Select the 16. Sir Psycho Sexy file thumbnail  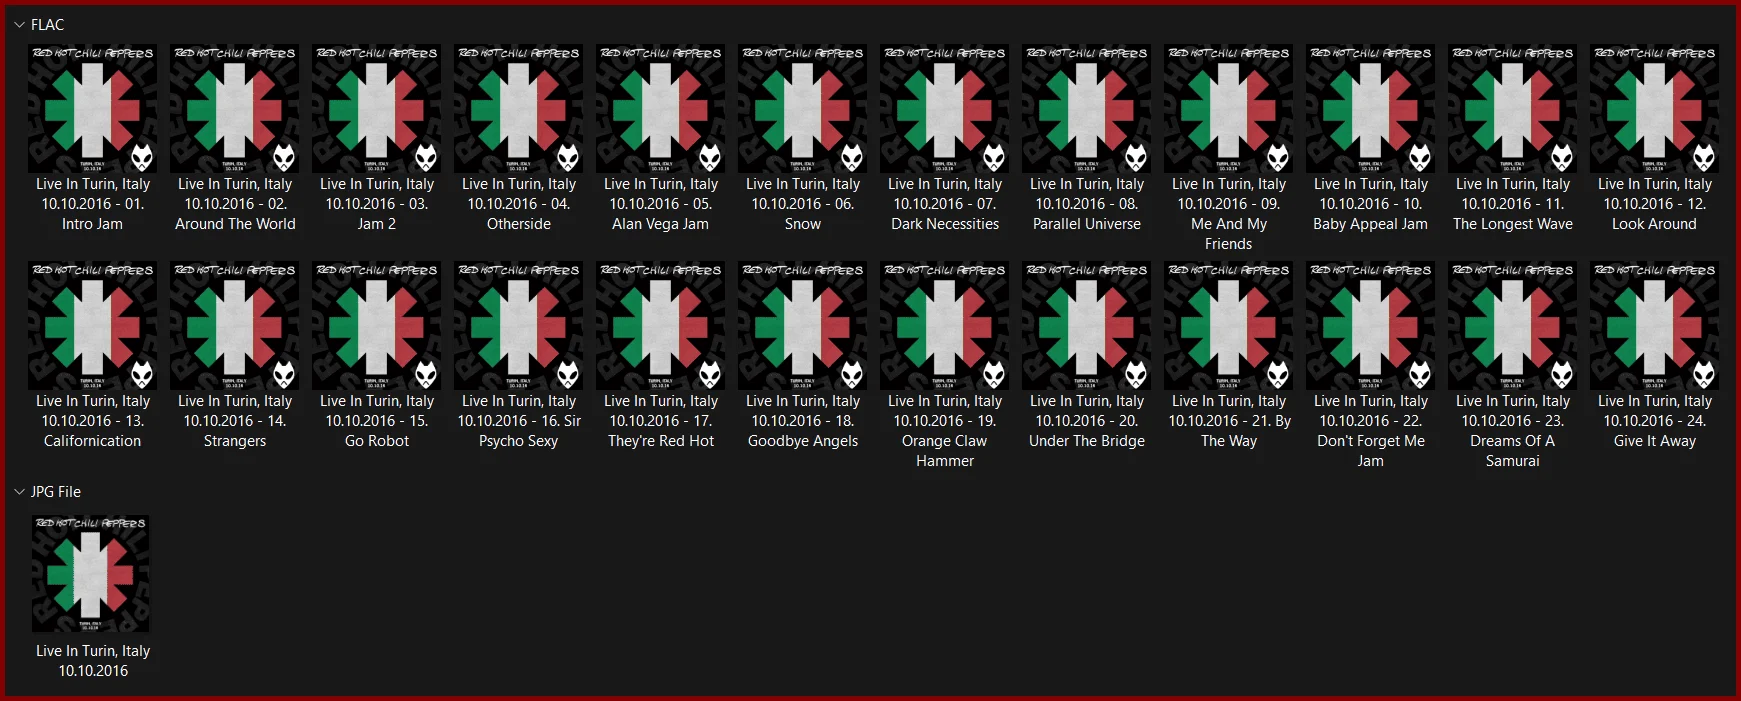pyautogui.click(x=519, y=326)
